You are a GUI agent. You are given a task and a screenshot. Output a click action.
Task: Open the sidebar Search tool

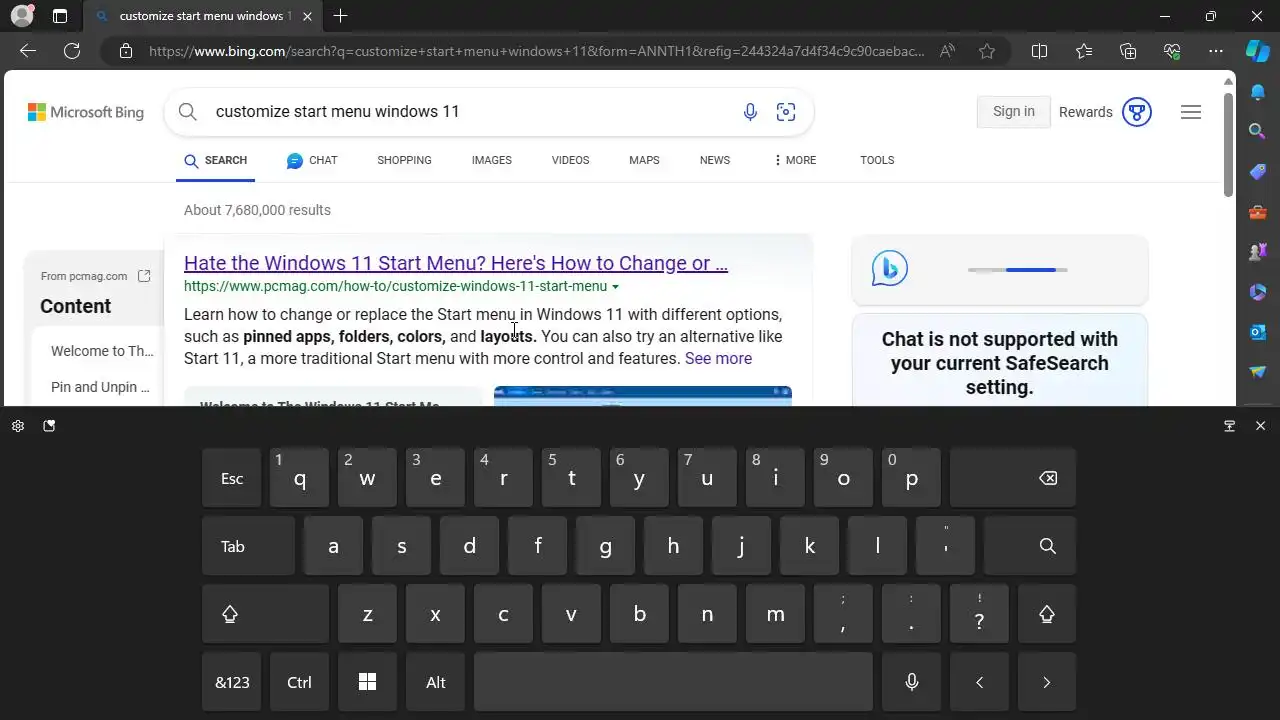[1258, 131]
